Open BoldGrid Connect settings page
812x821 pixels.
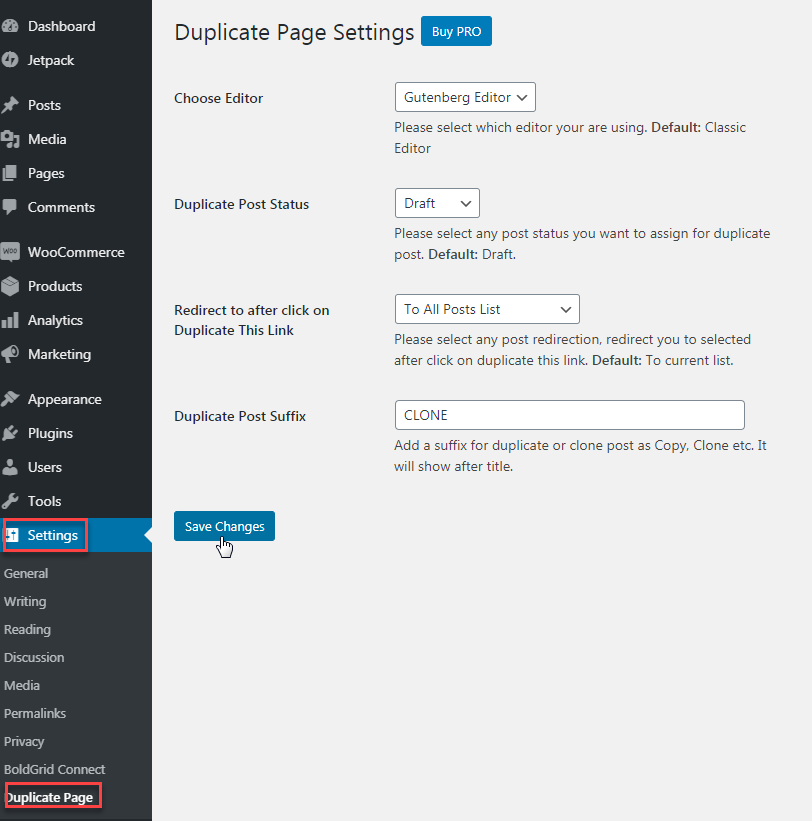point(54,769)
